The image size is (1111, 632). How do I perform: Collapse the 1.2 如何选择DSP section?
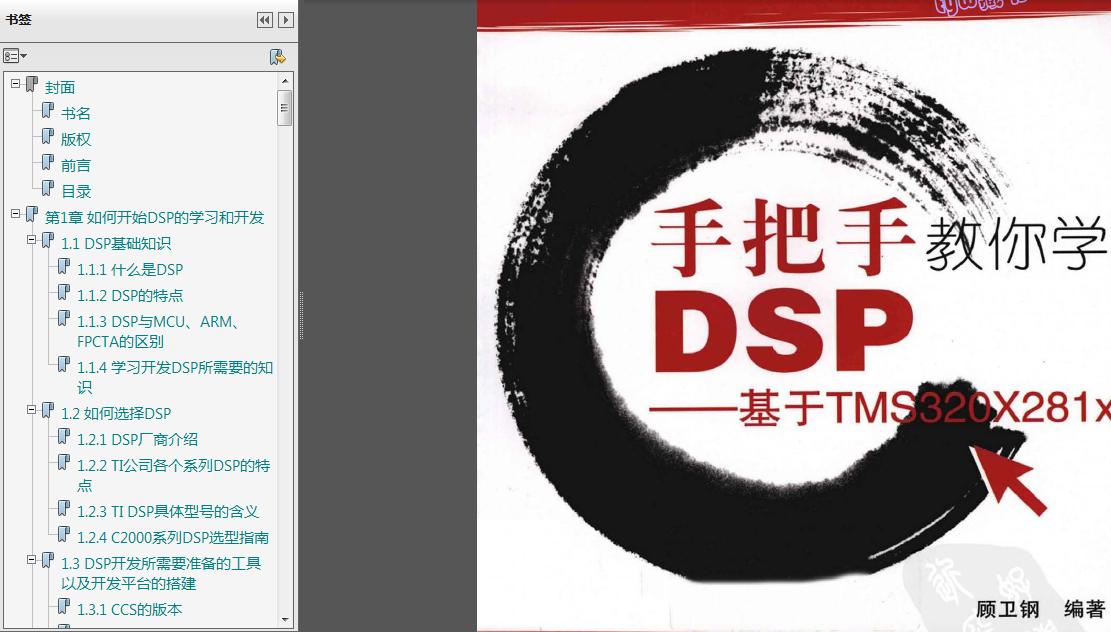(32, 411)
